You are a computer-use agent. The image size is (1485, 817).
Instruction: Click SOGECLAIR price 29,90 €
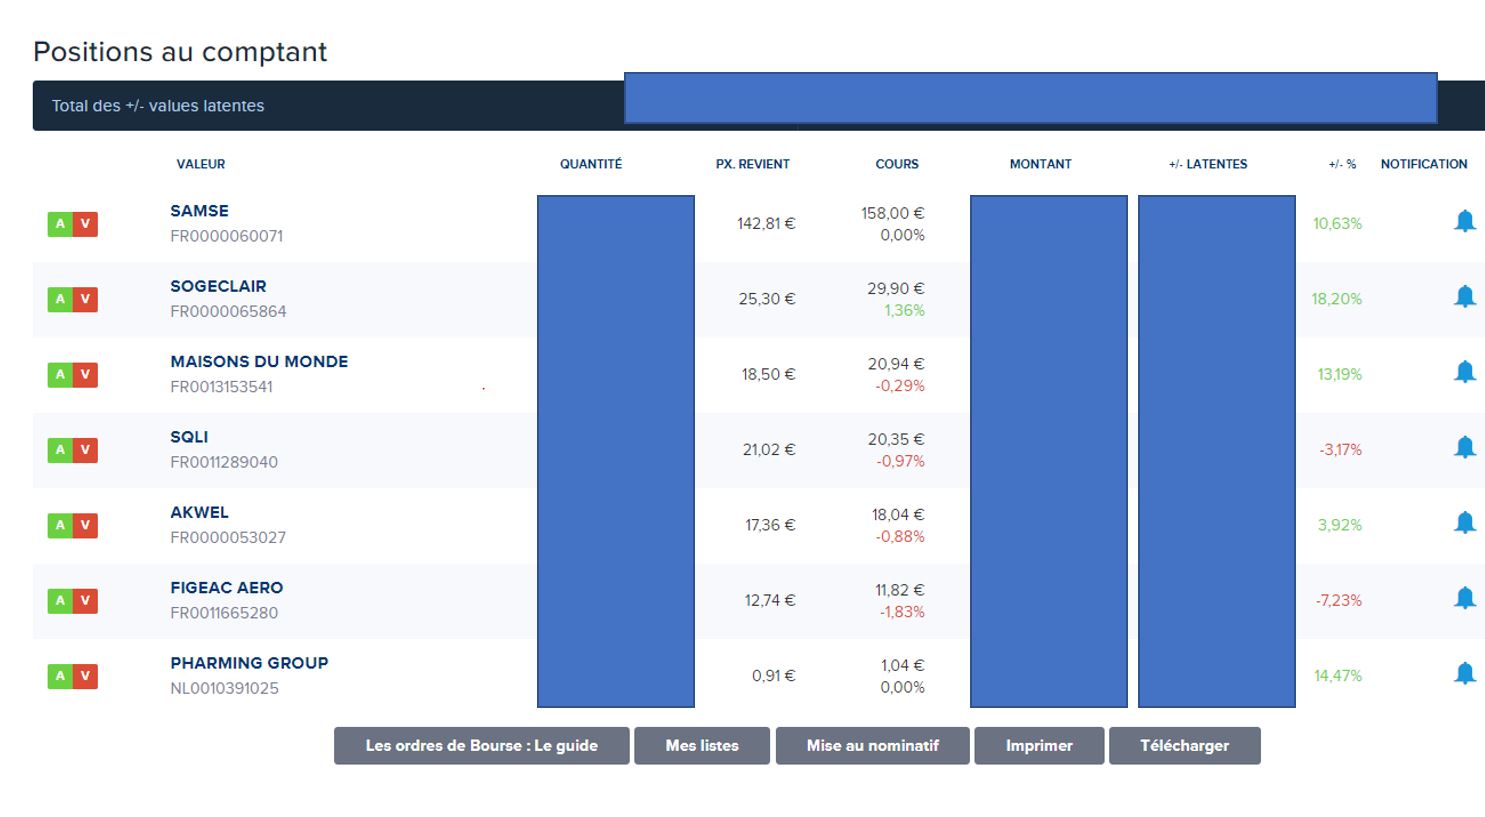pos(896,289)
